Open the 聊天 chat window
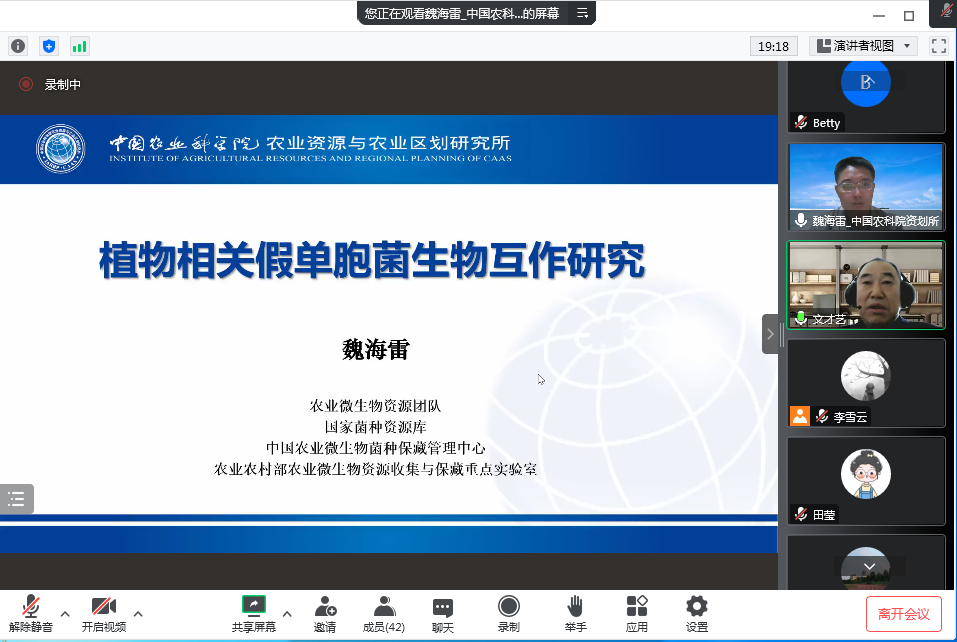Screen dimensions: 957x642 coord(443,613)
